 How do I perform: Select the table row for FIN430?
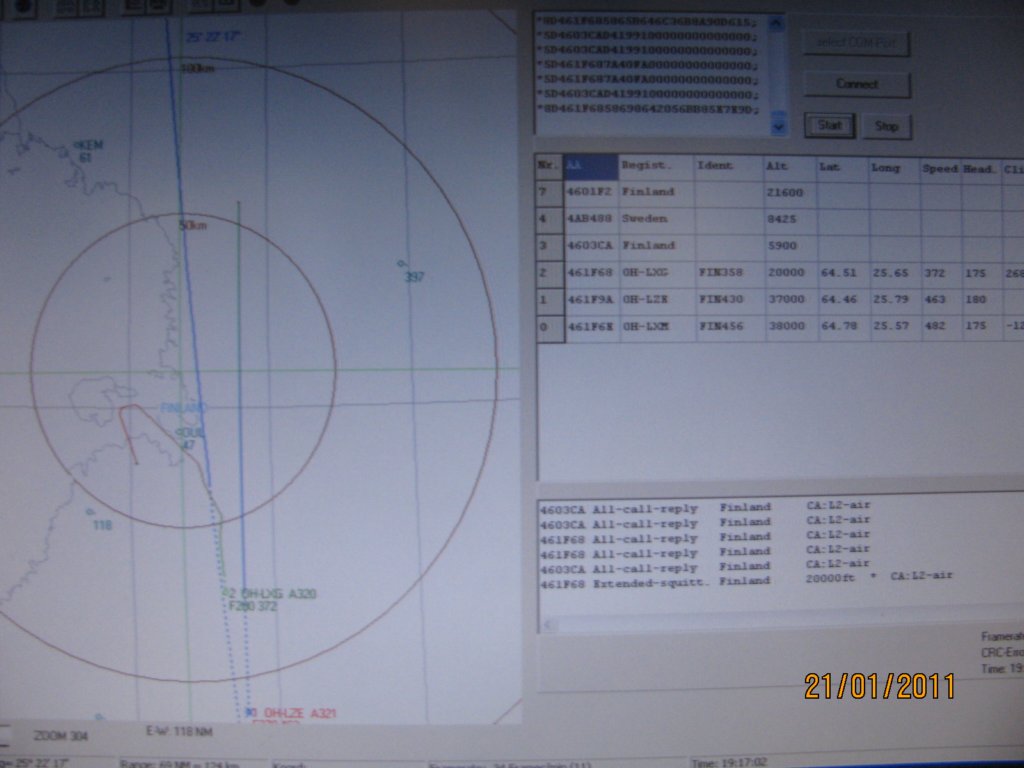click(722, 299)
